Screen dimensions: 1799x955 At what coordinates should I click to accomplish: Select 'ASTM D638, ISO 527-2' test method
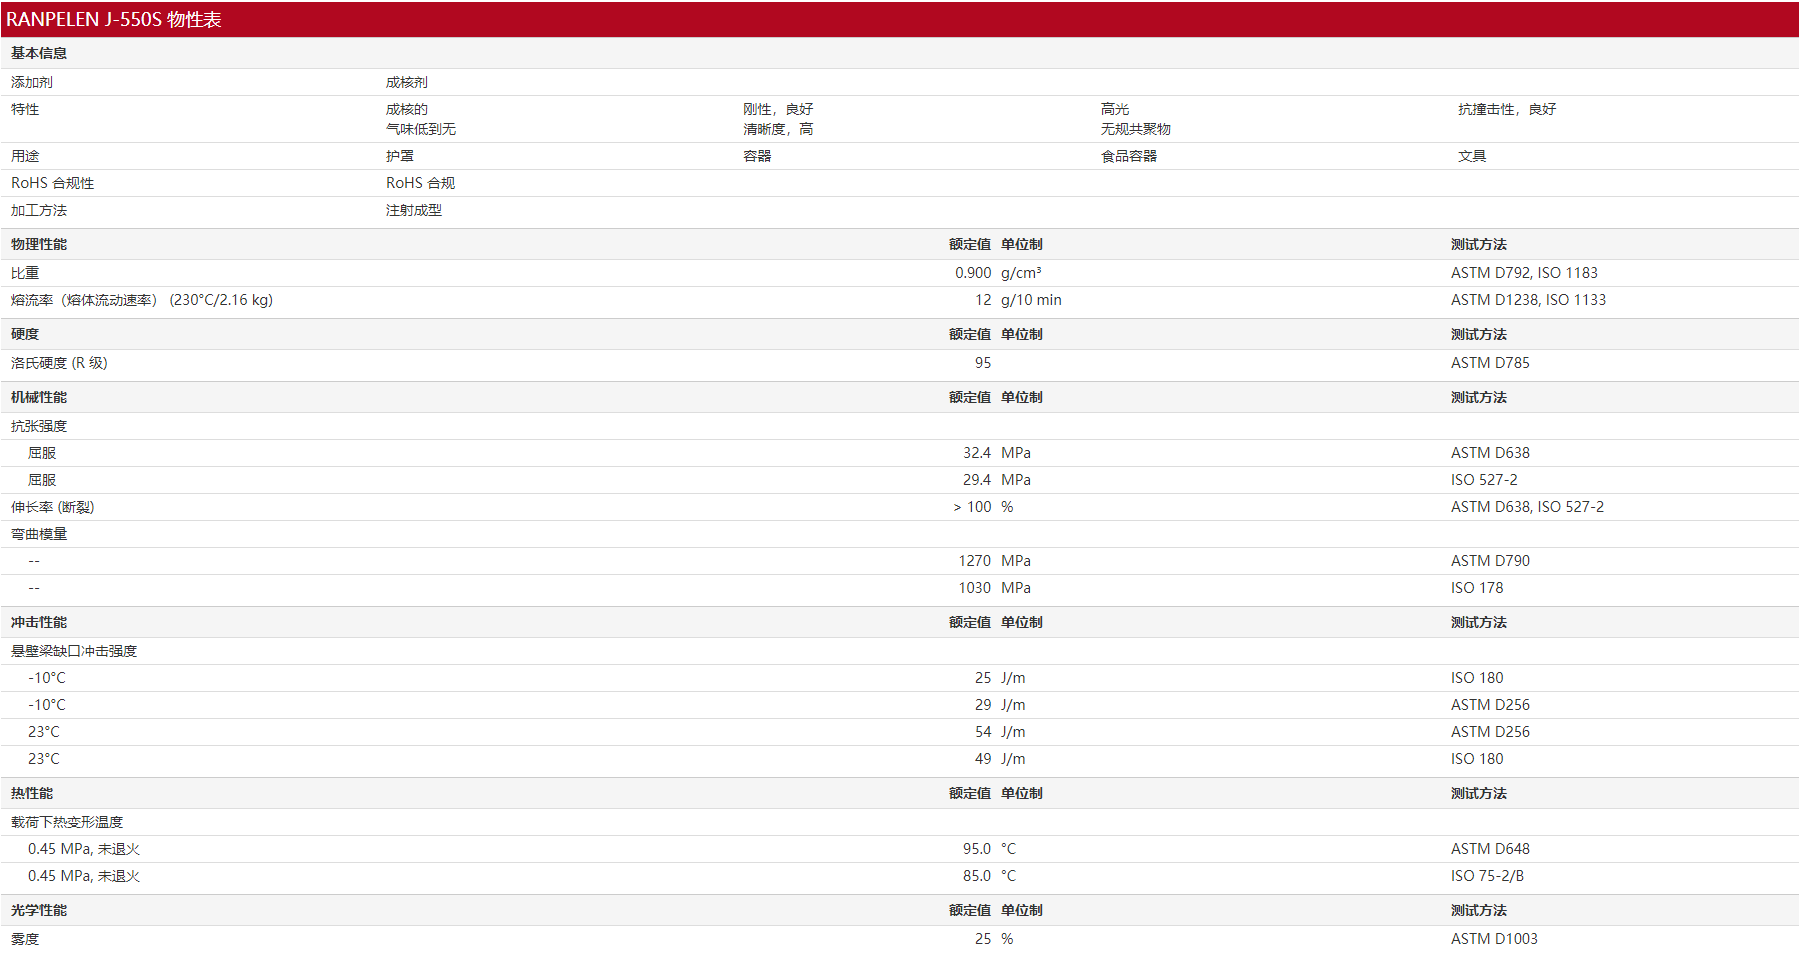coord(1527,507)
